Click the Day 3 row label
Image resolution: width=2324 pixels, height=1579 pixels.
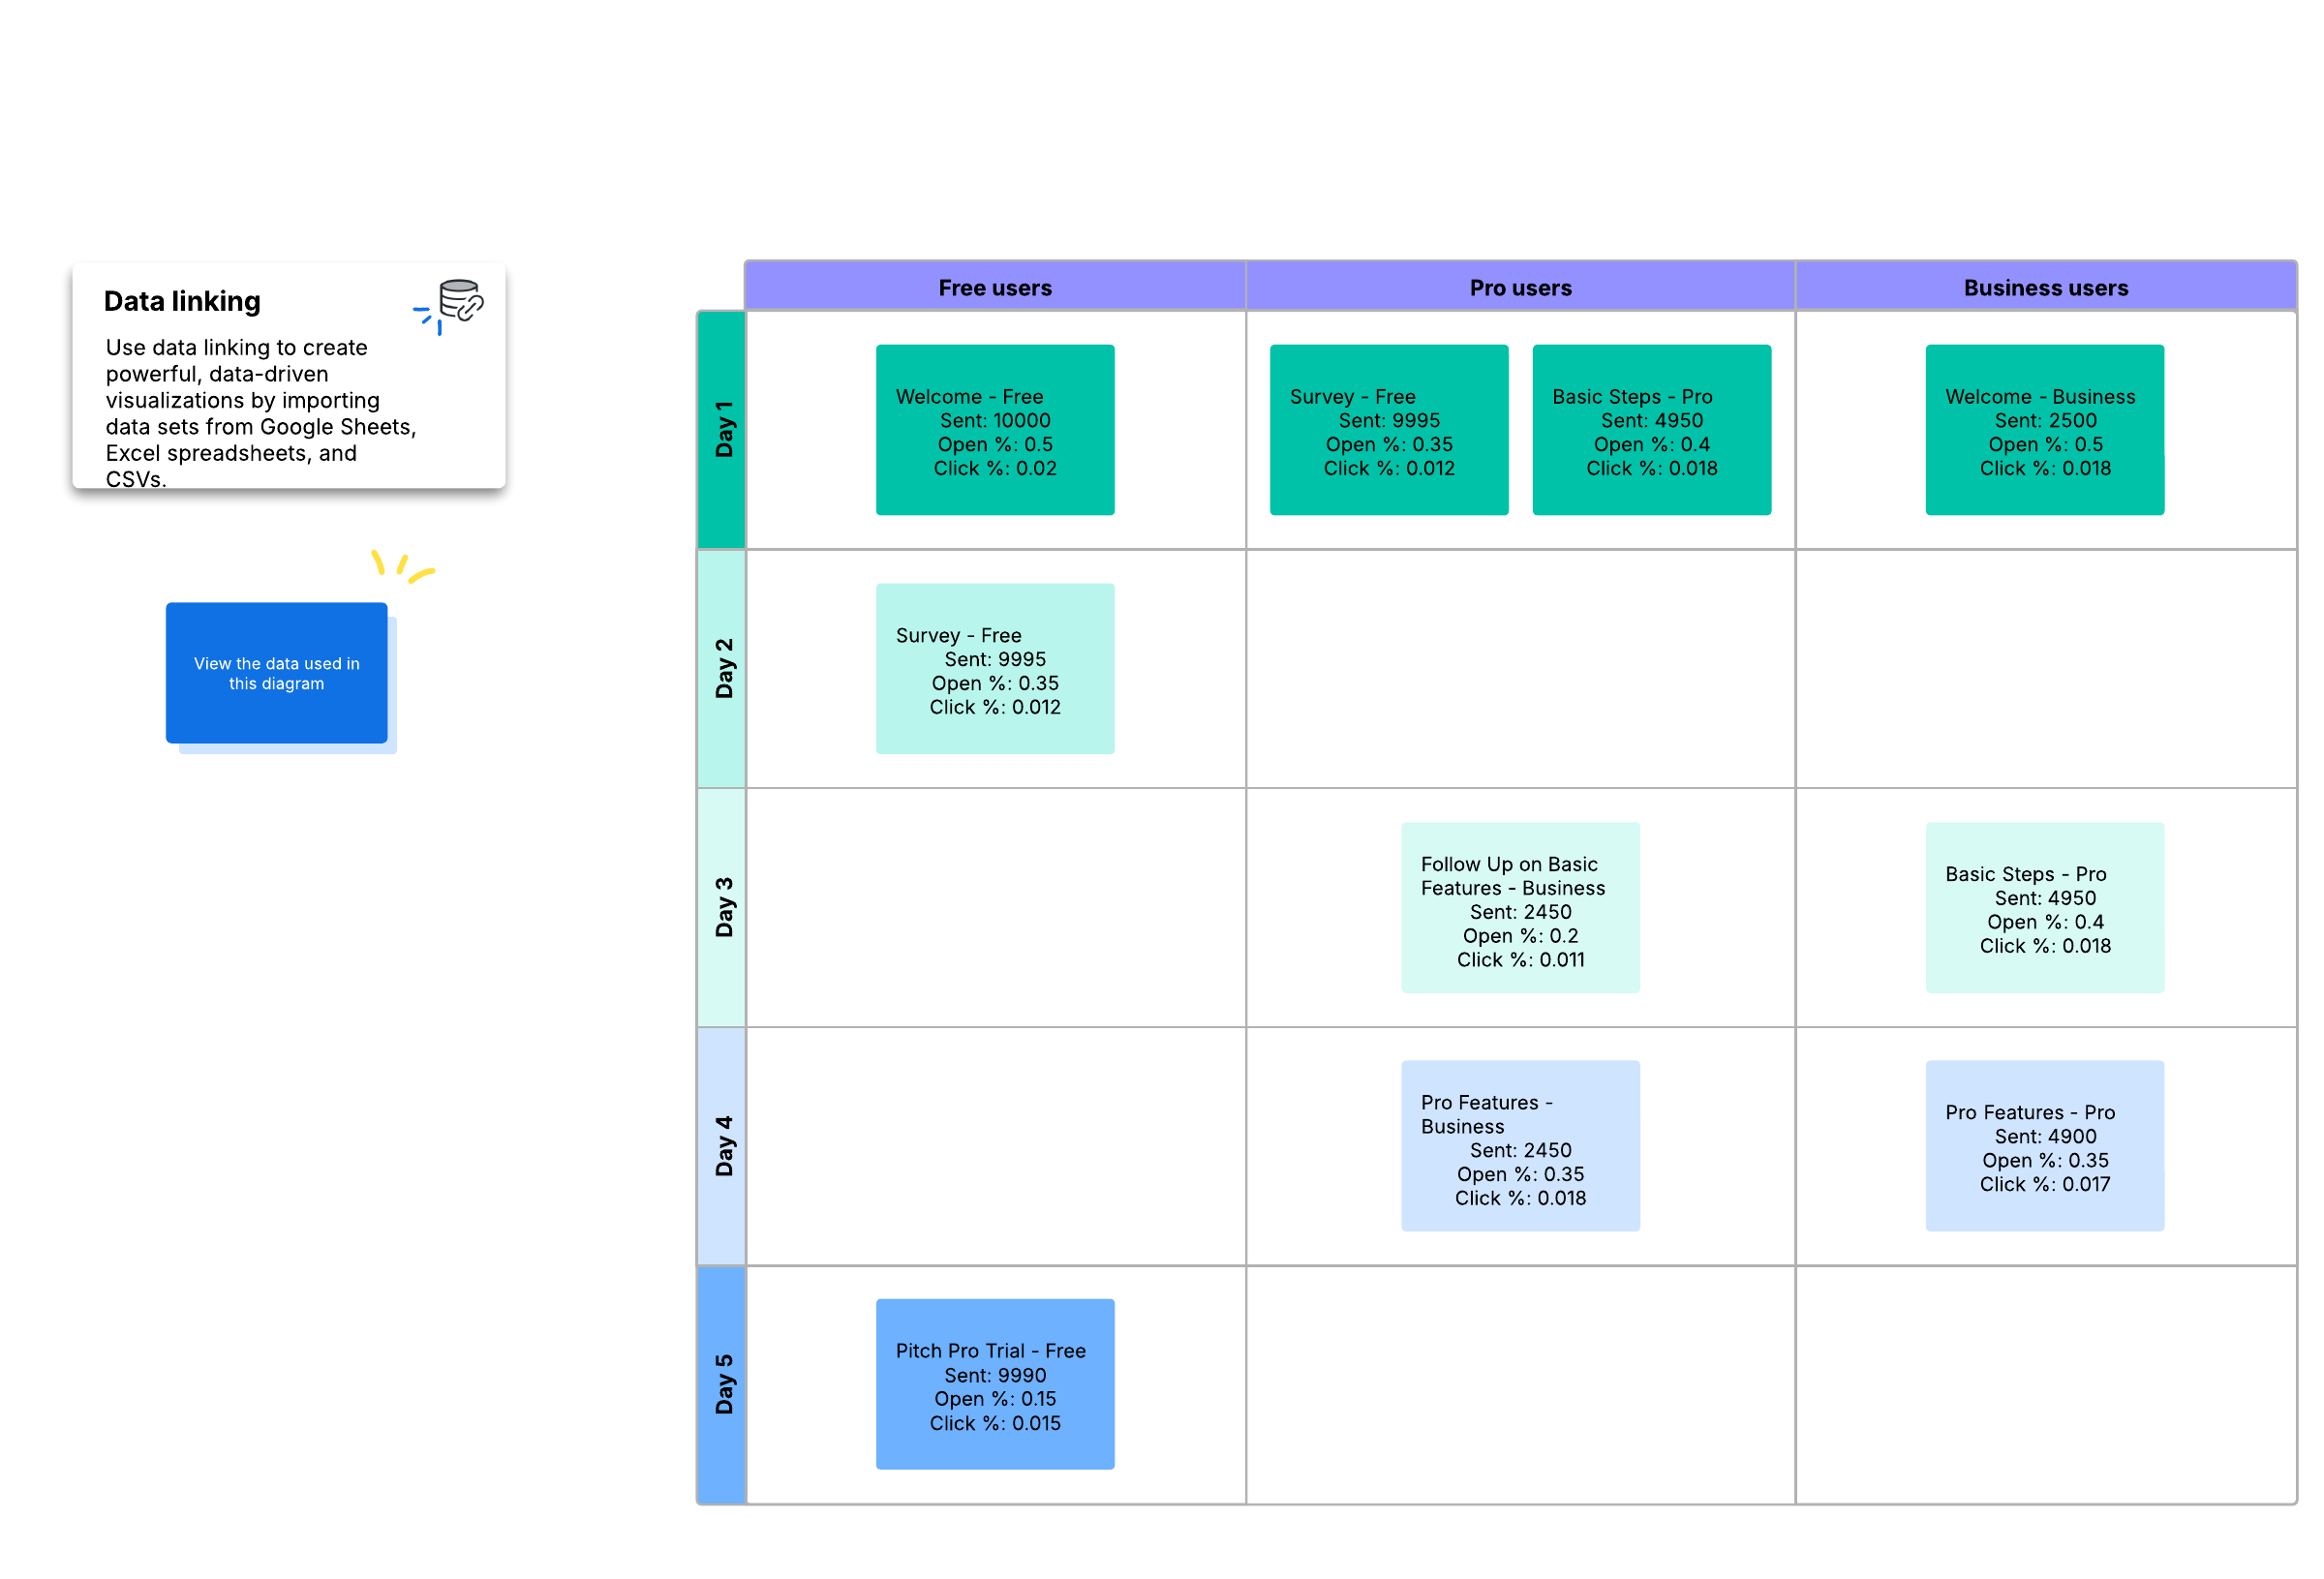(722, 908)
